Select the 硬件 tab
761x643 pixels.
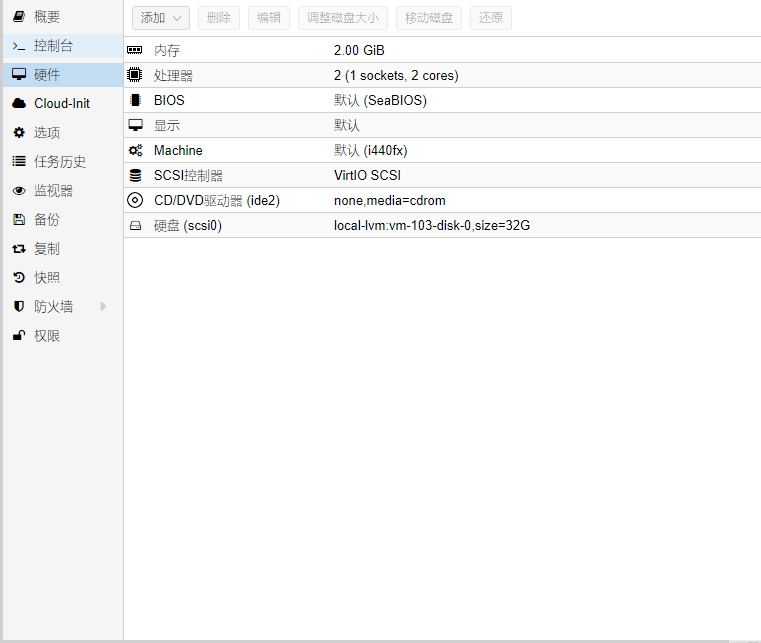tap(63, 75)
